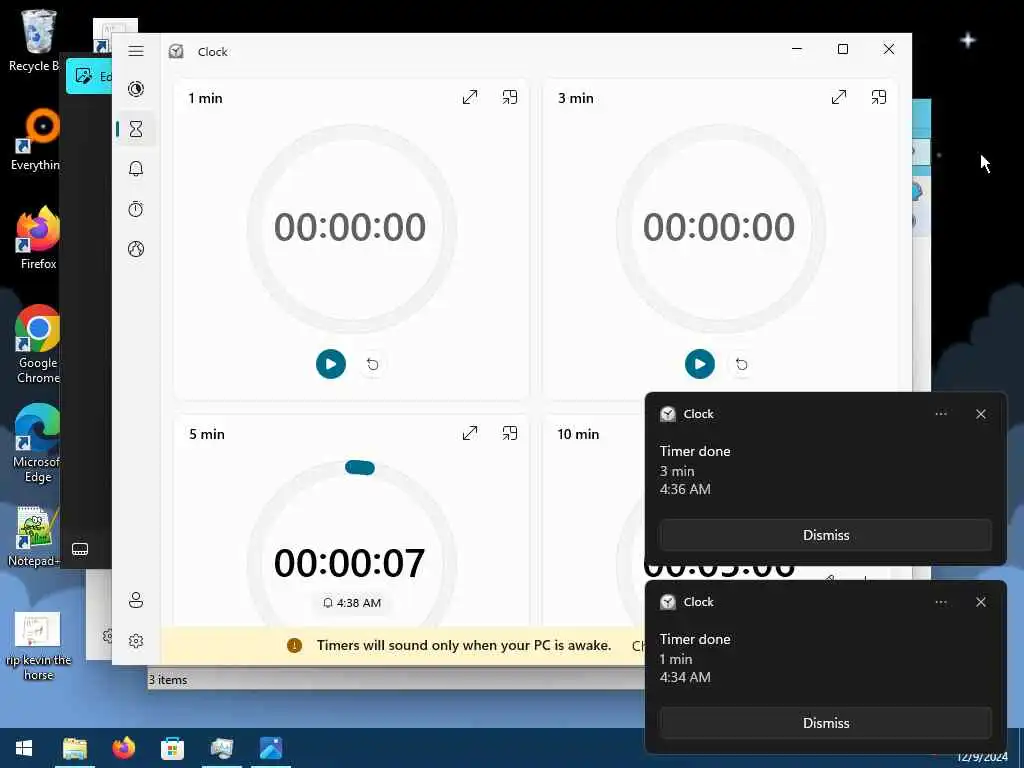Click the keyboard icon in dark background window

80,549
